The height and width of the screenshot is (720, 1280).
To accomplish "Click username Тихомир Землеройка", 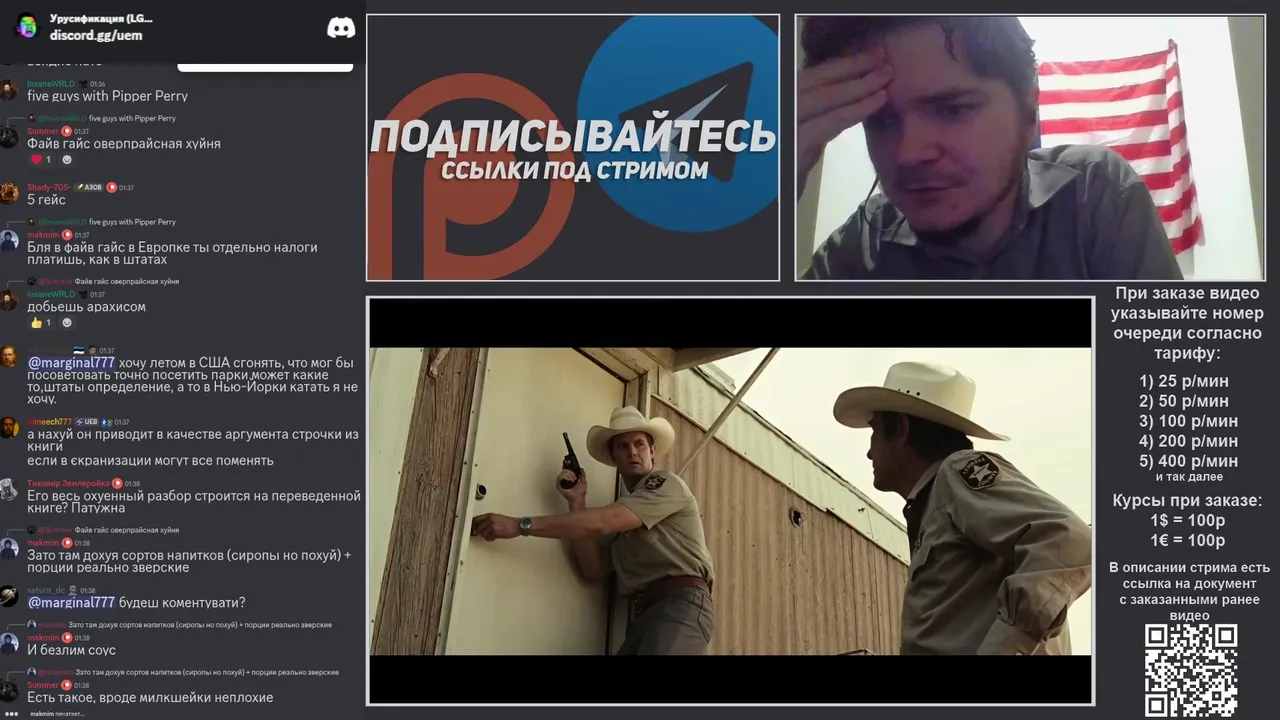I will click(x=68, y=483).
